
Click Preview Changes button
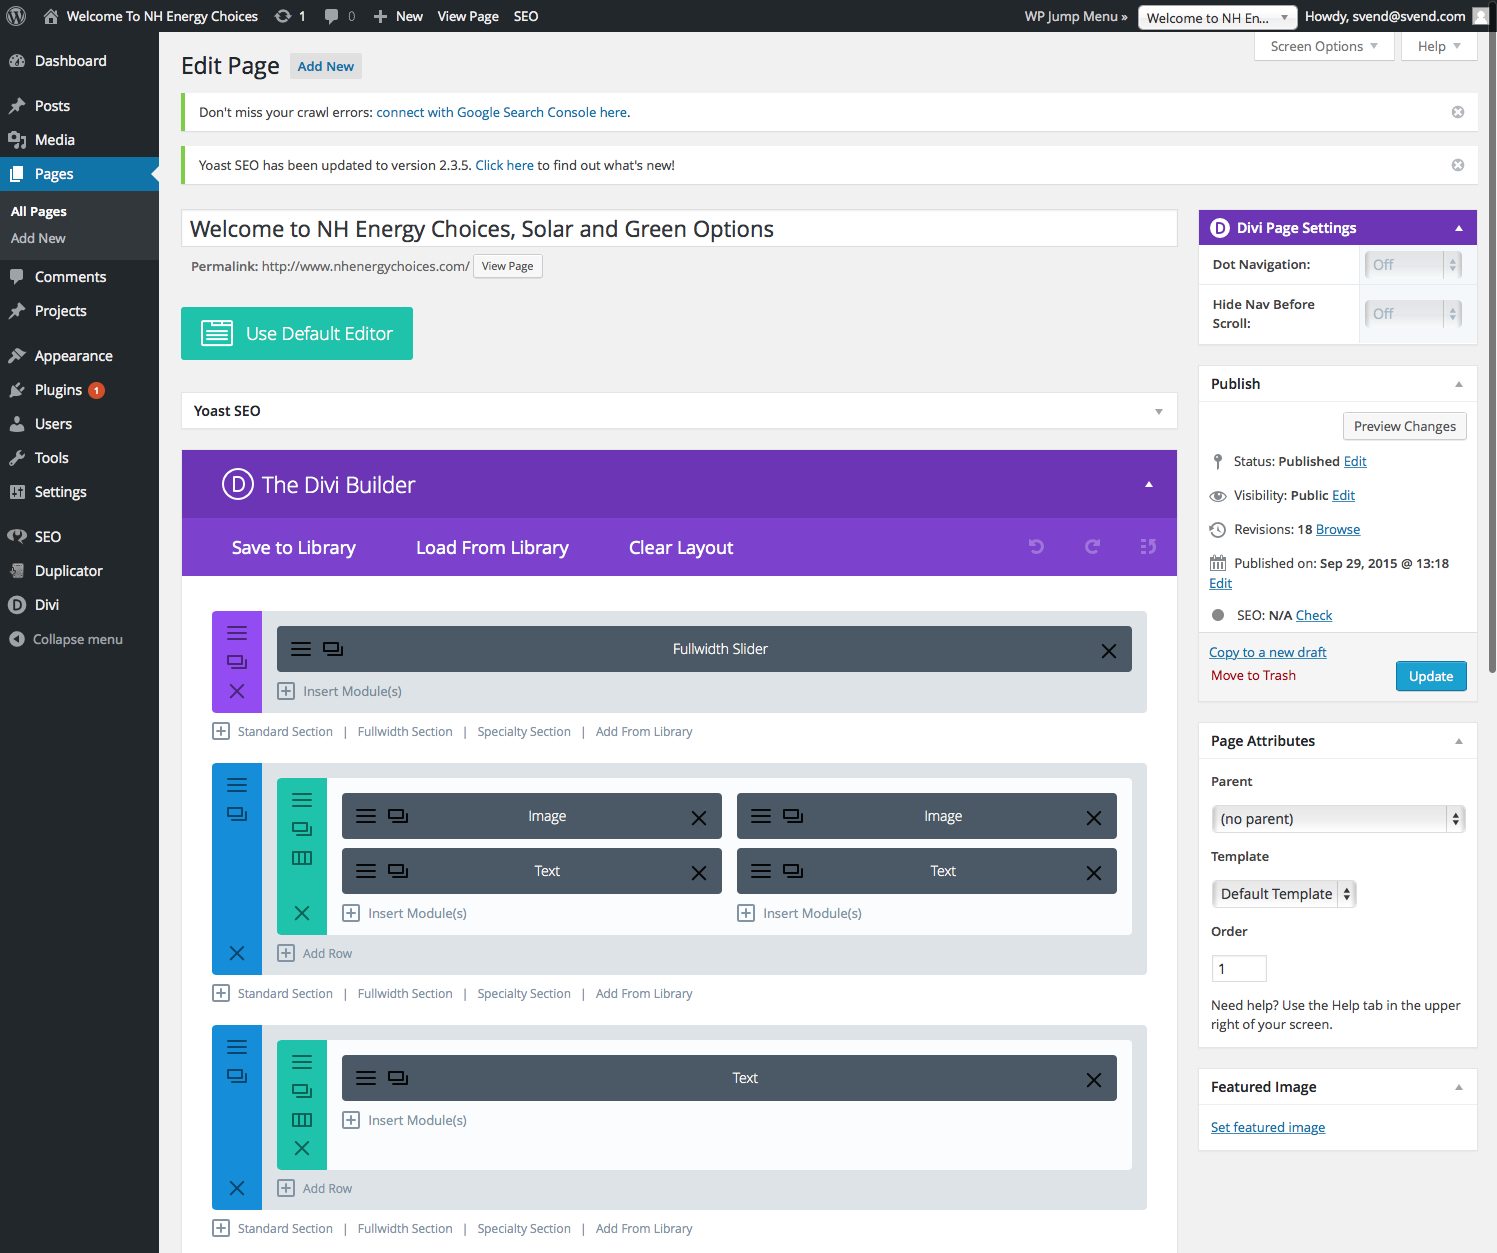pyautogui.click(x=1405, y=426)
